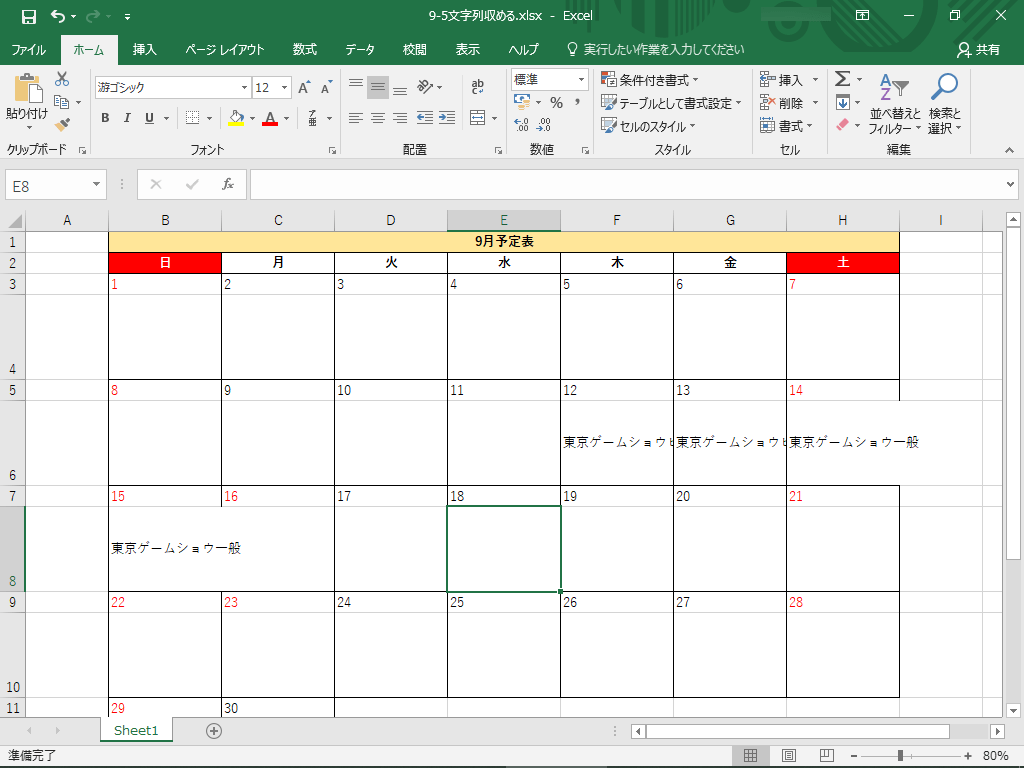Open the ファイル tab
The width and height of the screenshot is (1024, 768).
[29, 50]
